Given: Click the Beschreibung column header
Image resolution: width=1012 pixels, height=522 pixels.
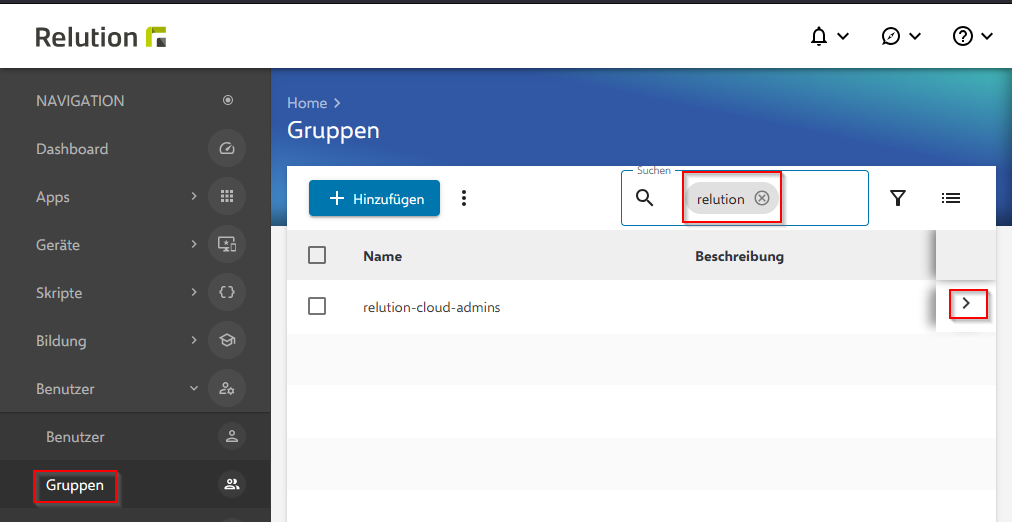Looking at the screenshot, I should click(x=740, y=256).
